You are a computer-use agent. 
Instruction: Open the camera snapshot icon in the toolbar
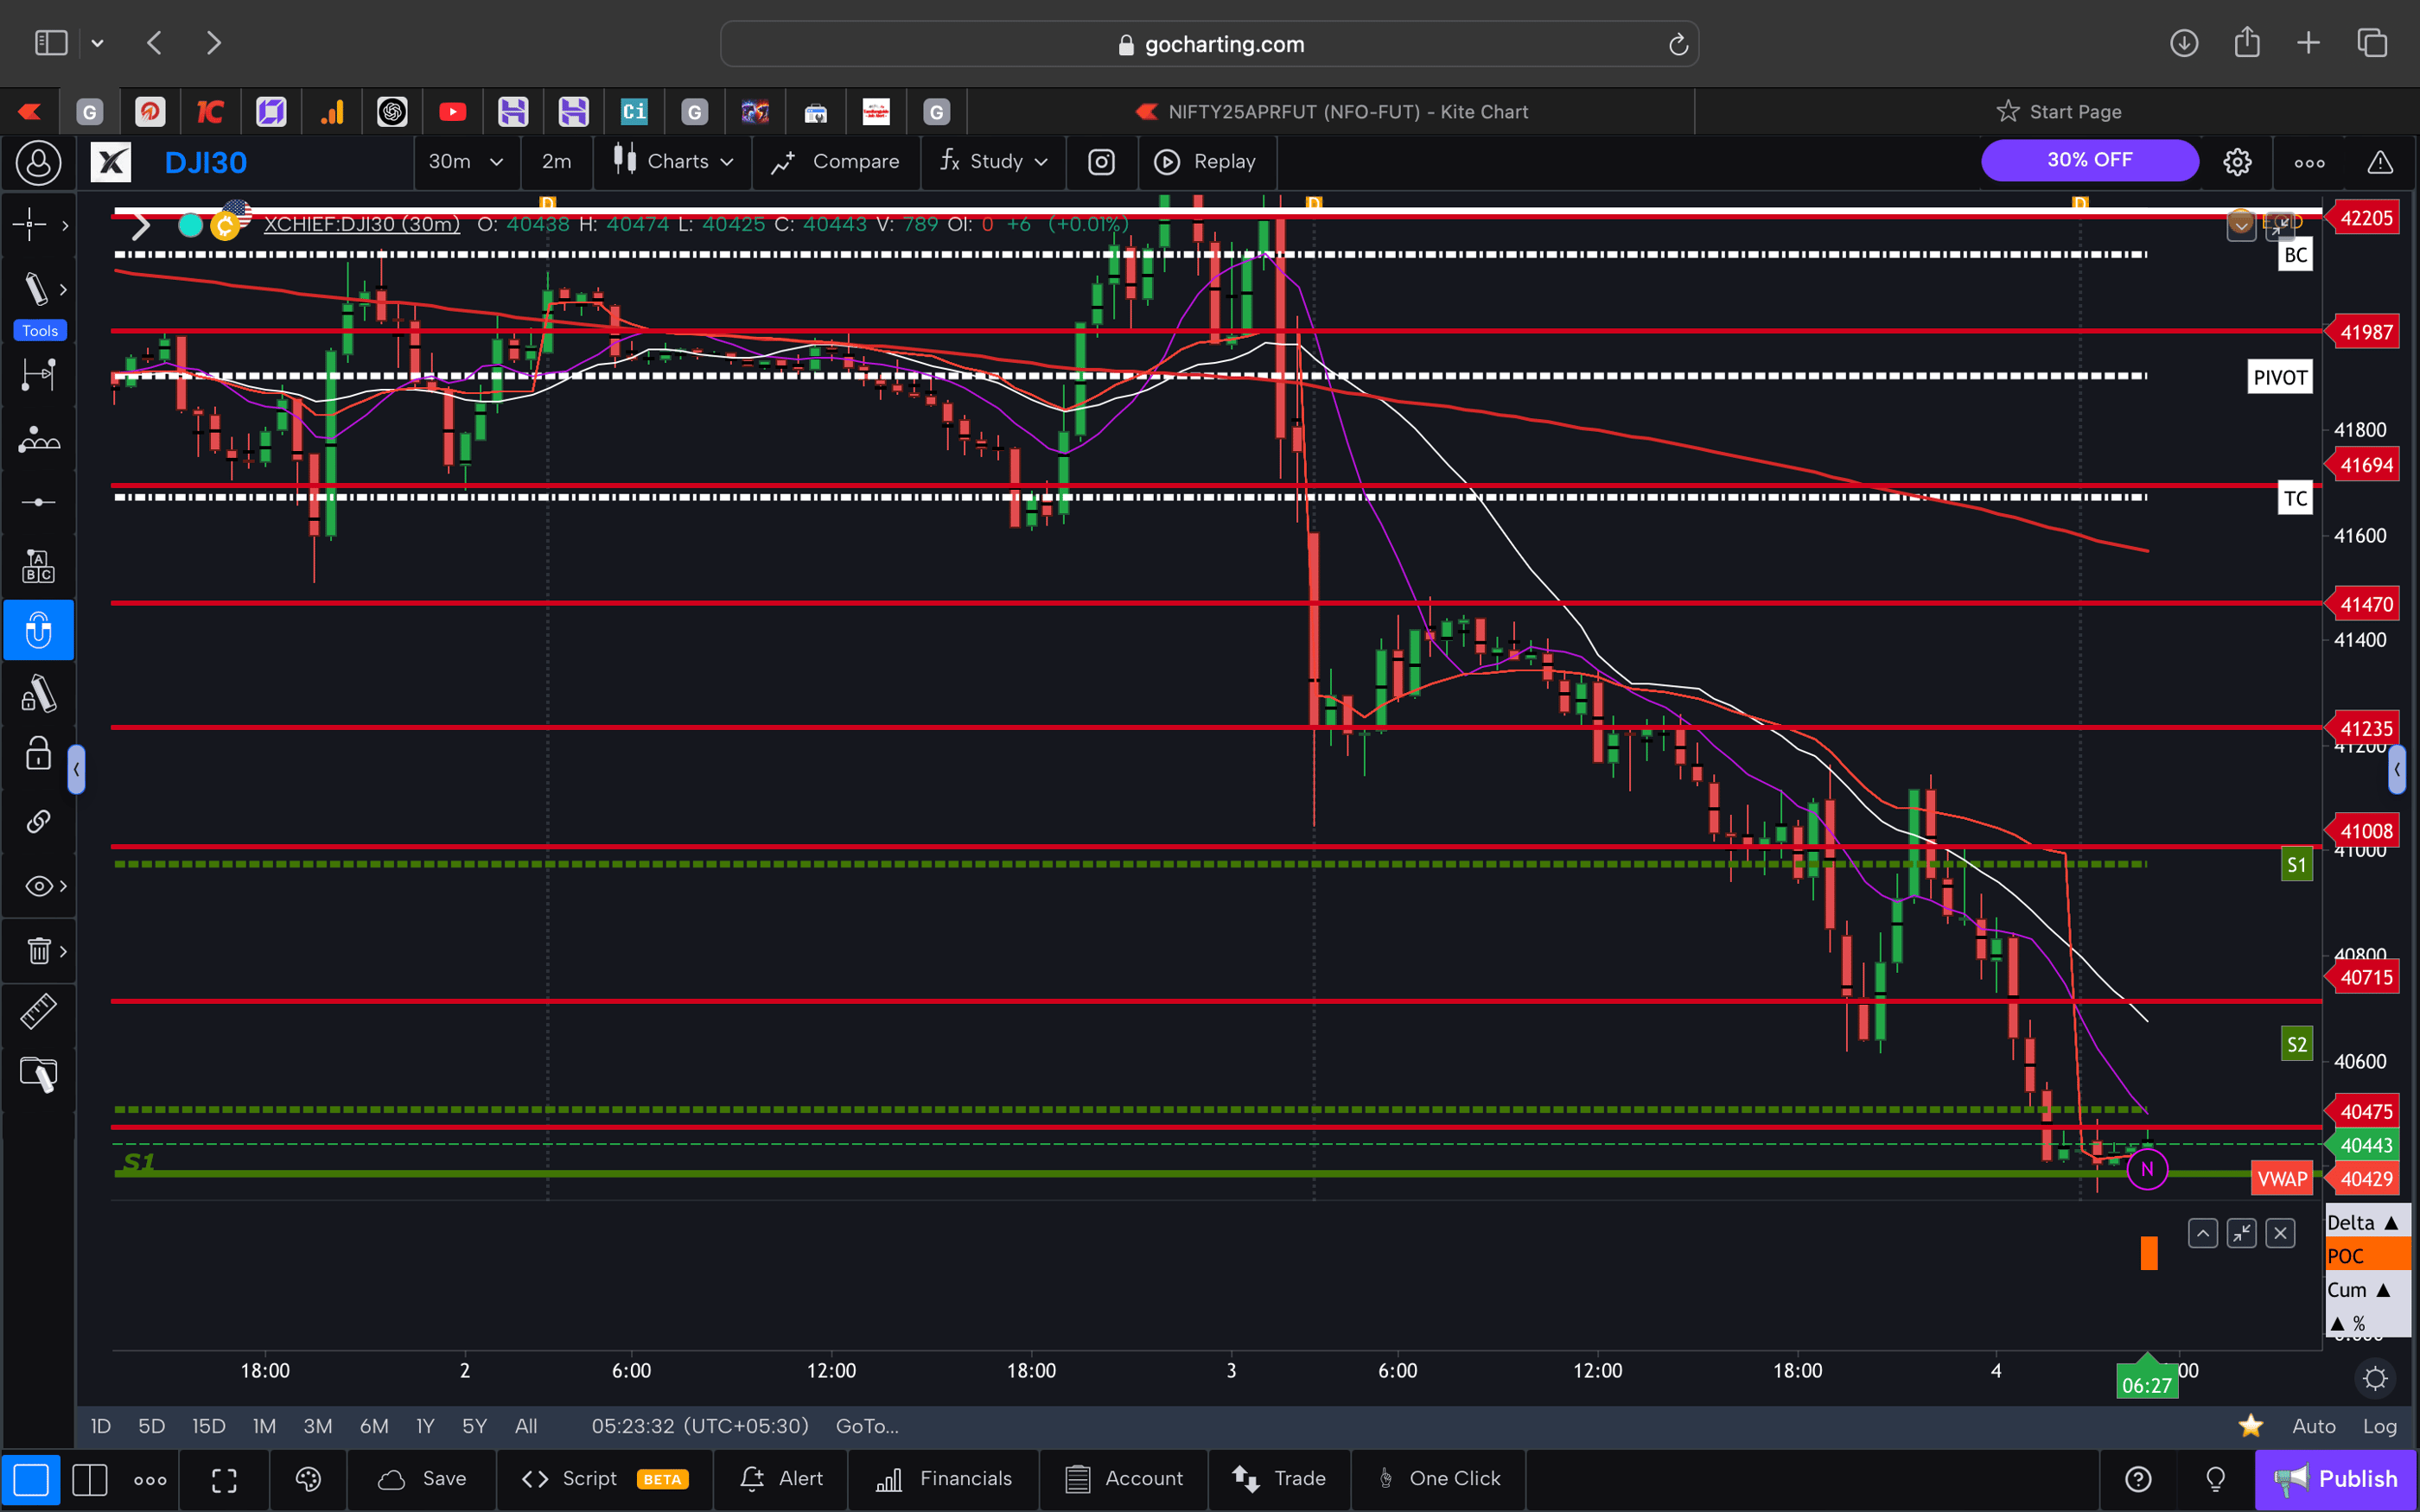point(1101,161)
